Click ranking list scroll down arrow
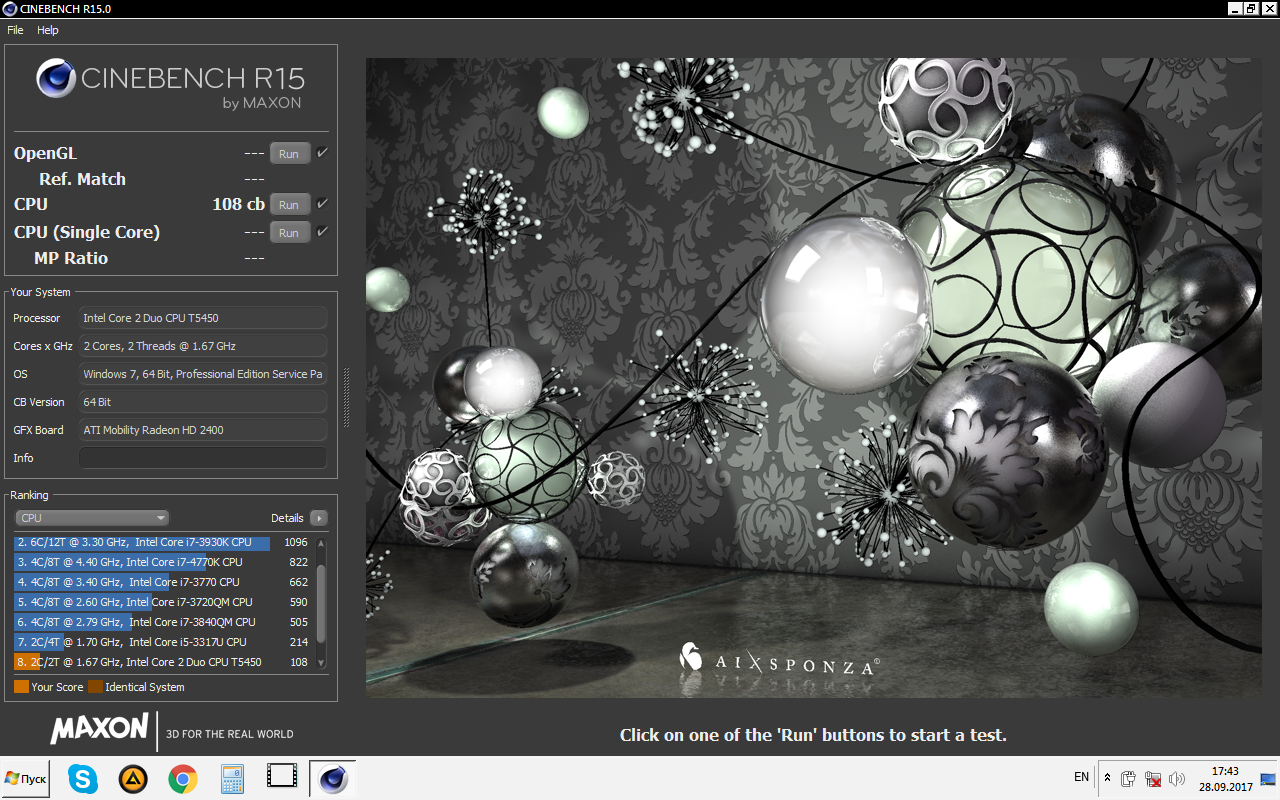The height and width of the screenshot is (800, 1280). pos(321,662)
